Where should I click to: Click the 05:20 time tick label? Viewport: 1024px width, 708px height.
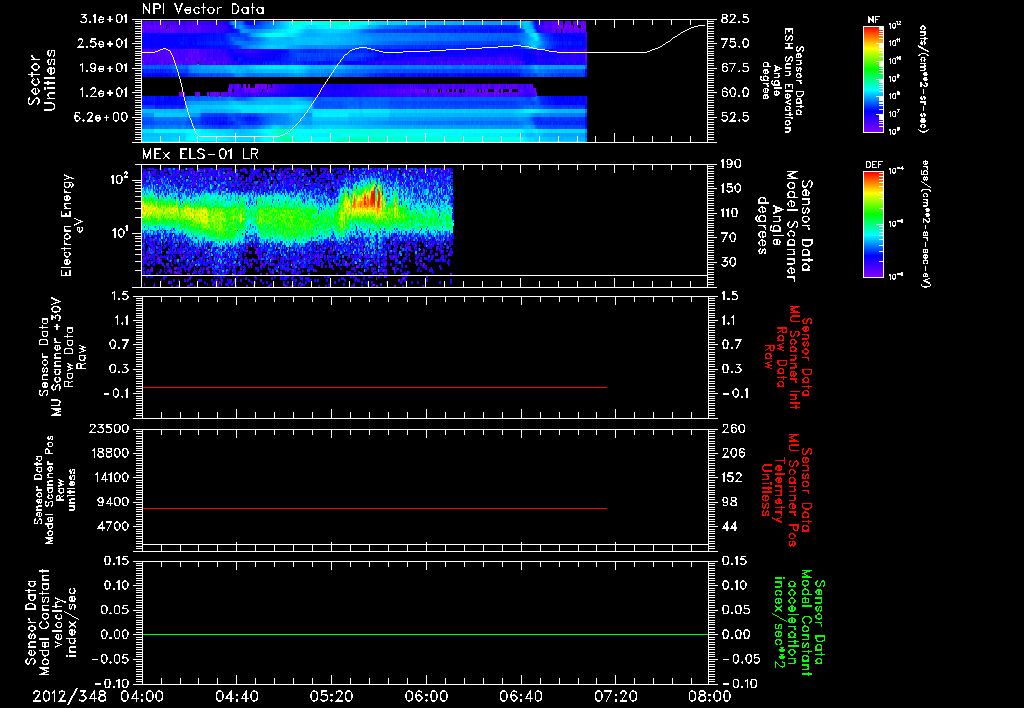pos(331,696)
